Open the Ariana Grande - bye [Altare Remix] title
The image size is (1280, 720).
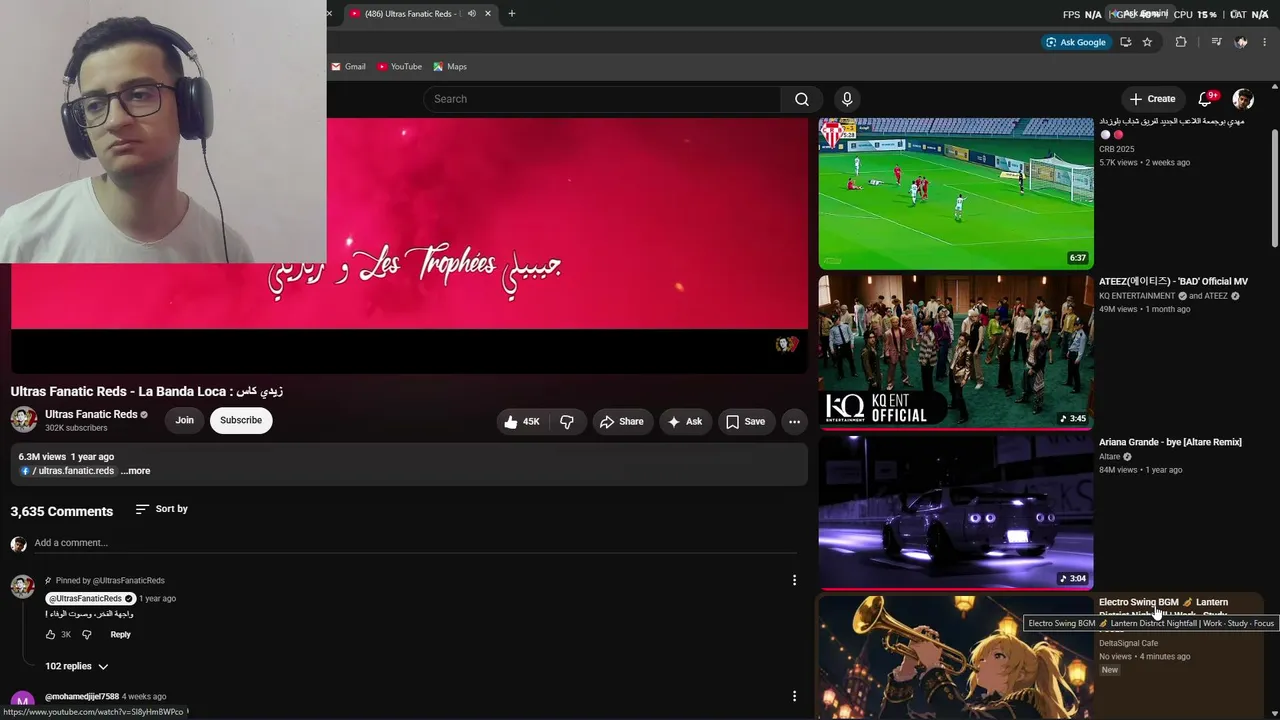pos(1170,442)
